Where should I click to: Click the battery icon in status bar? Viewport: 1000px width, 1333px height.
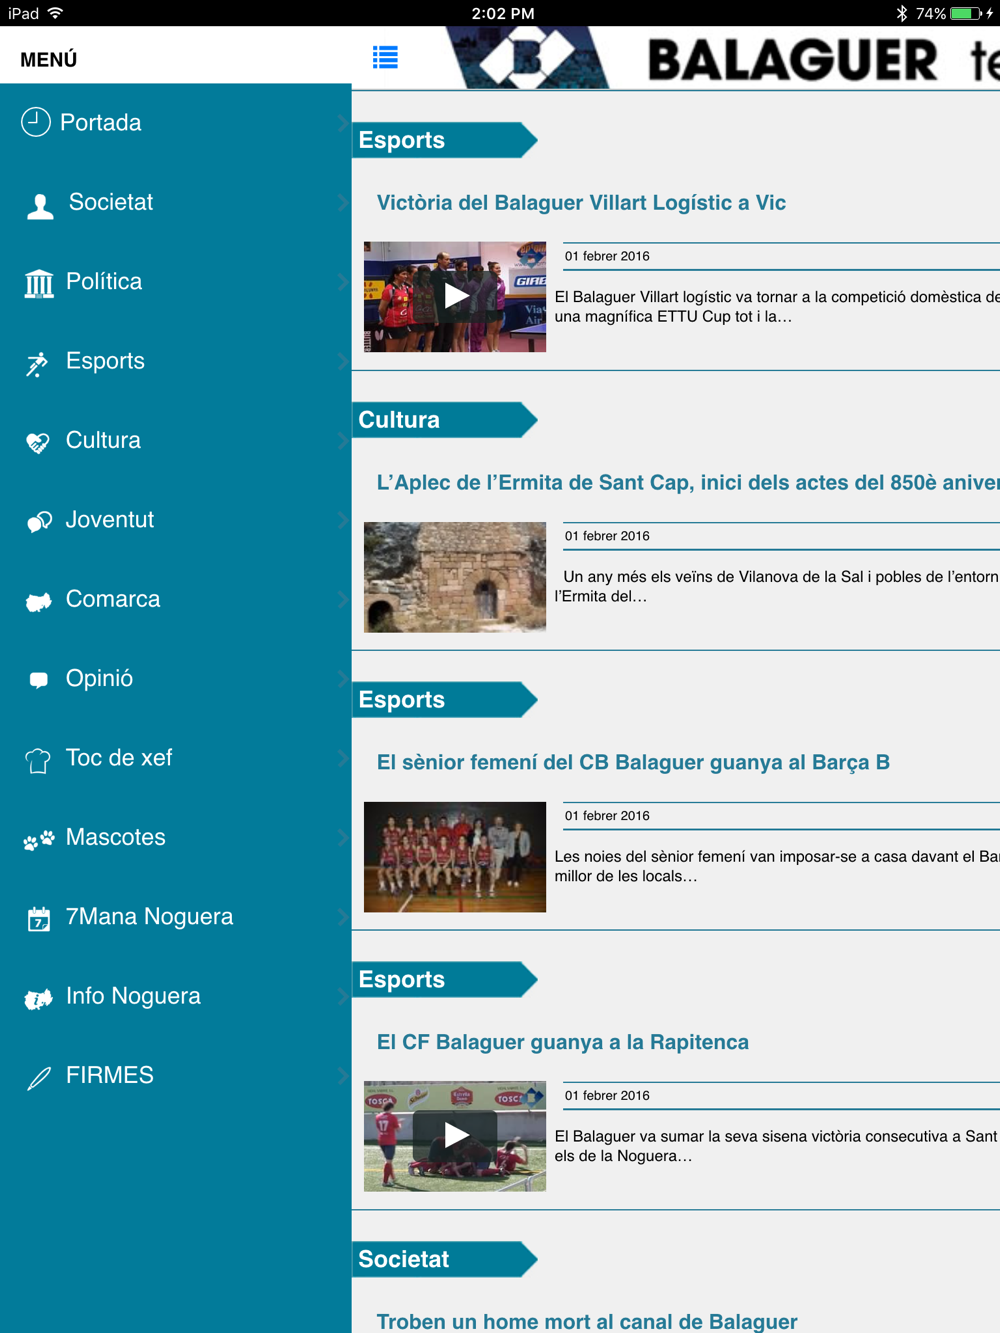pos(966,13)
